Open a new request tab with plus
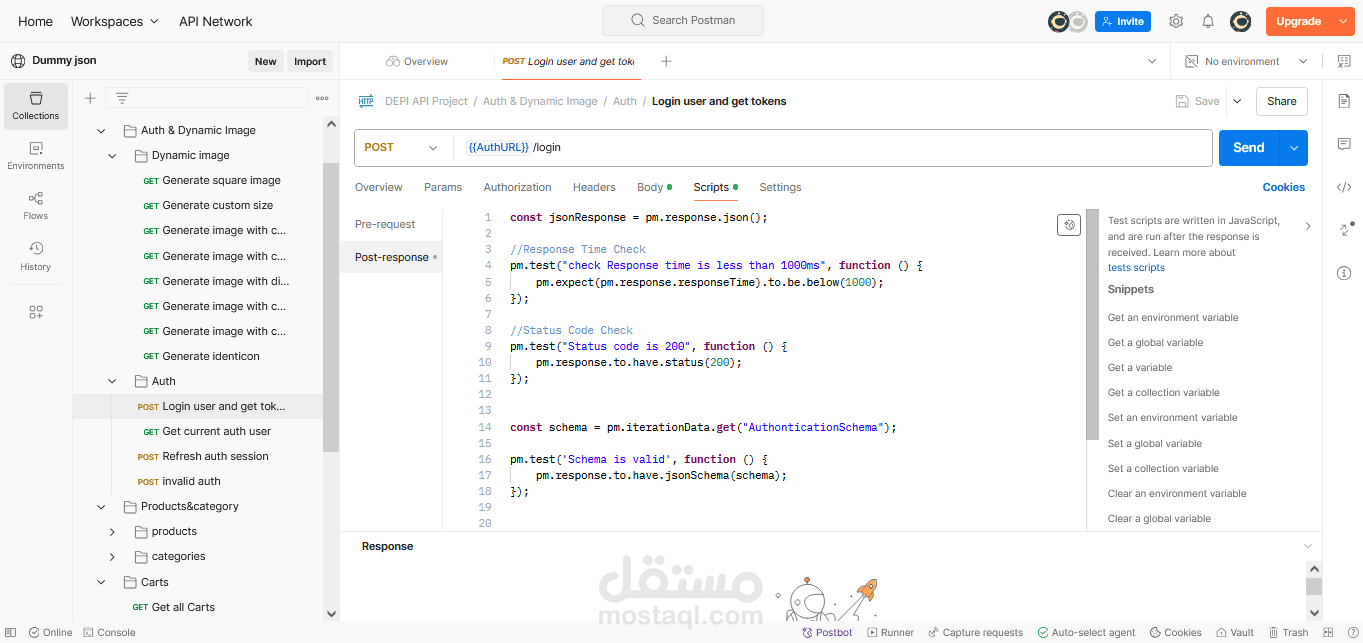The height and width of the screenshot is (643, 1363). tap(666, 61)
